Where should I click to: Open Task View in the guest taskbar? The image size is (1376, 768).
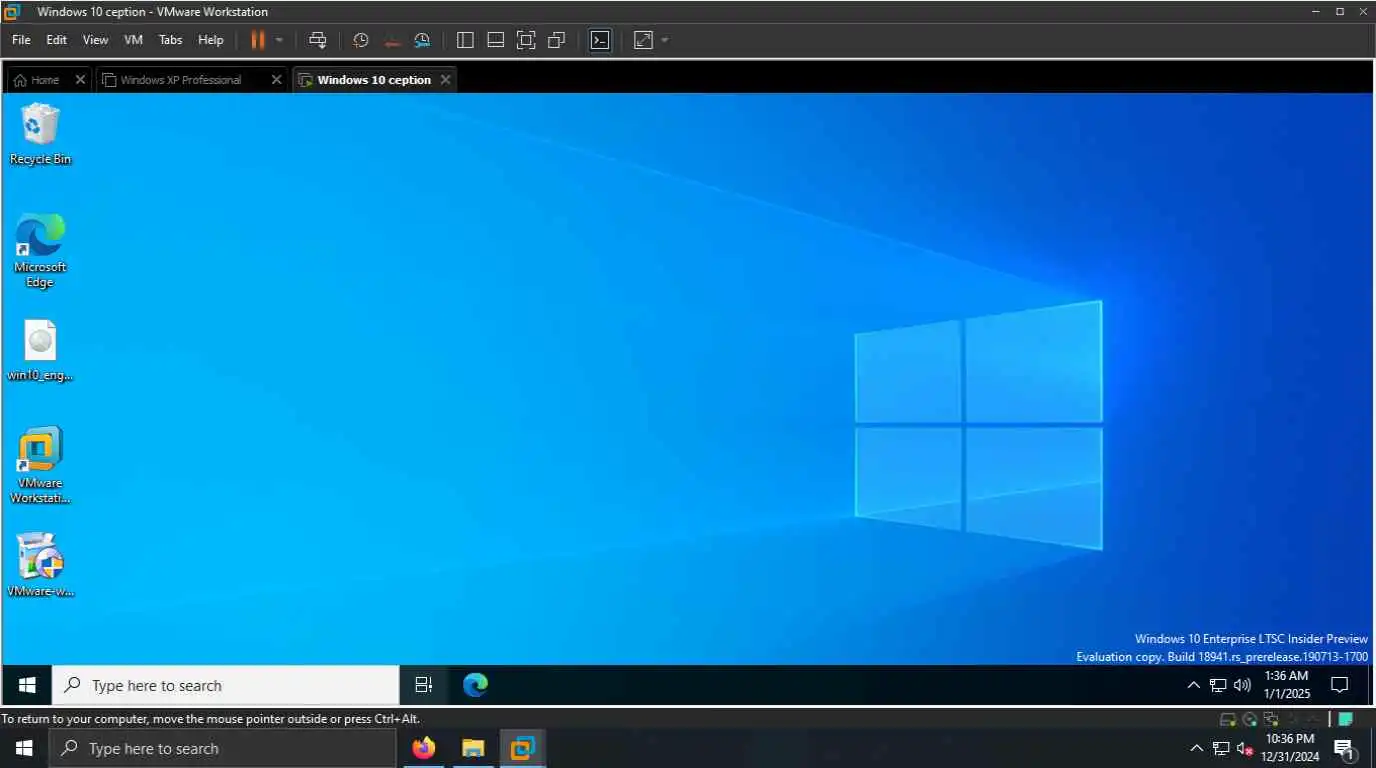click(423, 685)
